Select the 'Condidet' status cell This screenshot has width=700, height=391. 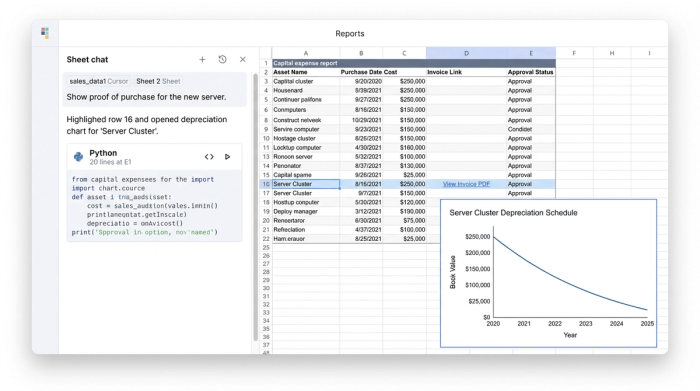coord(531,129)
